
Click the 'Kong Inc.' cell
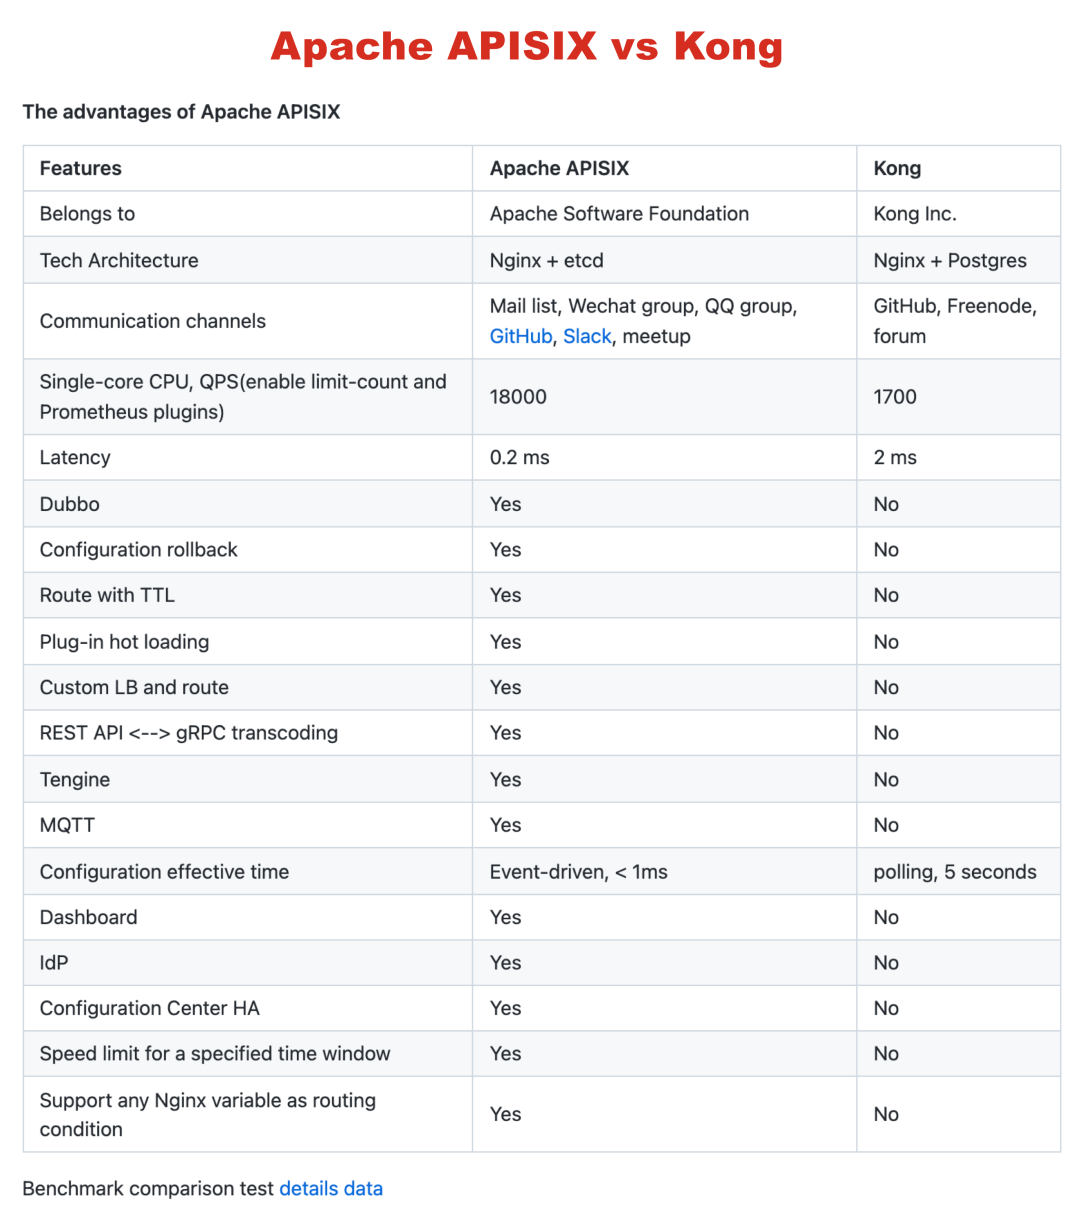[x=914, y=214]
